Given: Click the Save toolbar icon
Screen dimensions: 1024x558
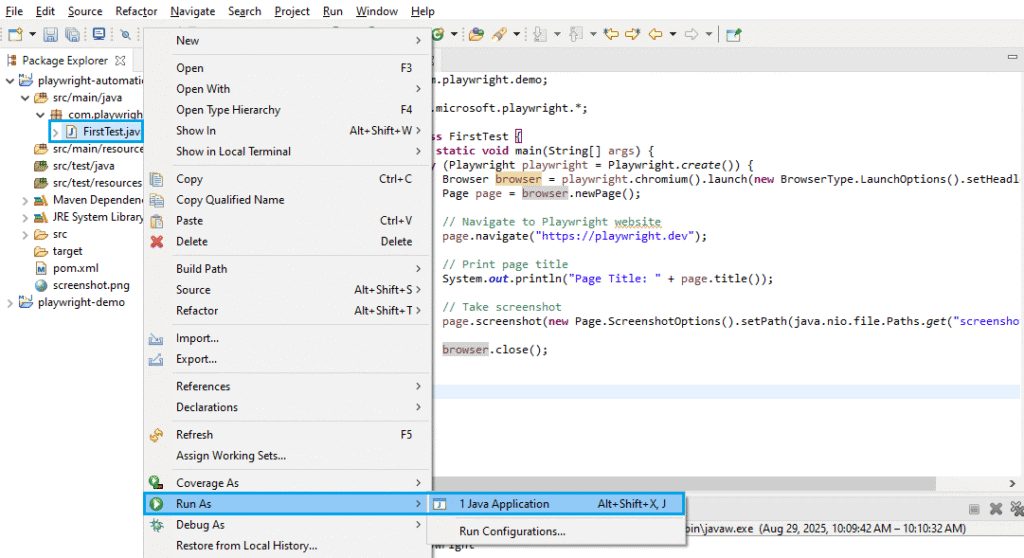Looking at the screenshot, I should (50, 34).
